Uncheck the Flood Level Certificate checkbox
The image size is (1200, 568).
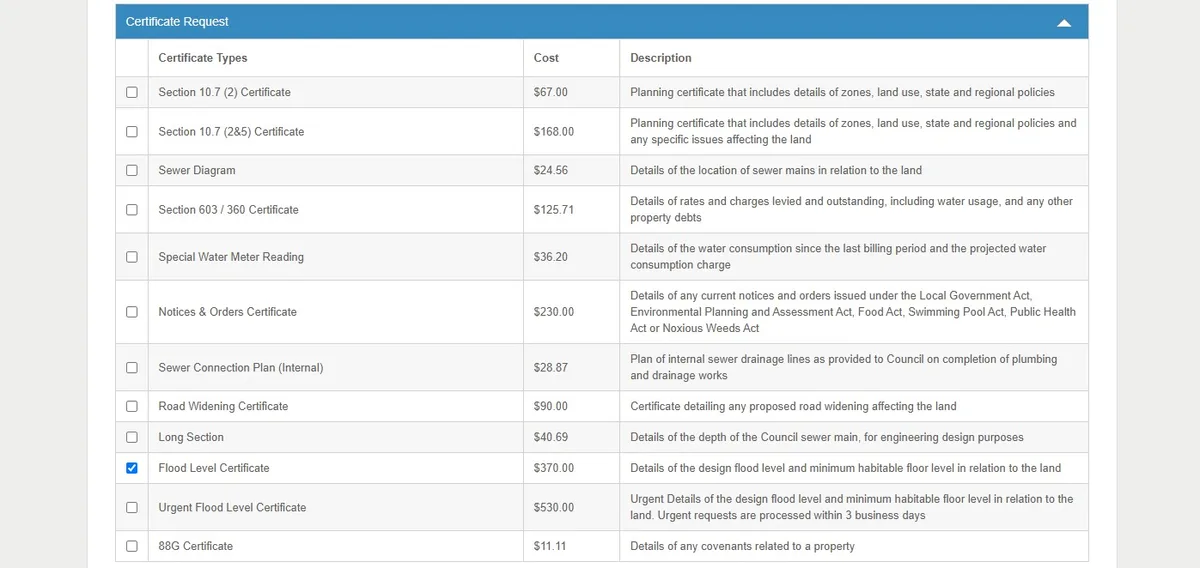coord(132,468)
